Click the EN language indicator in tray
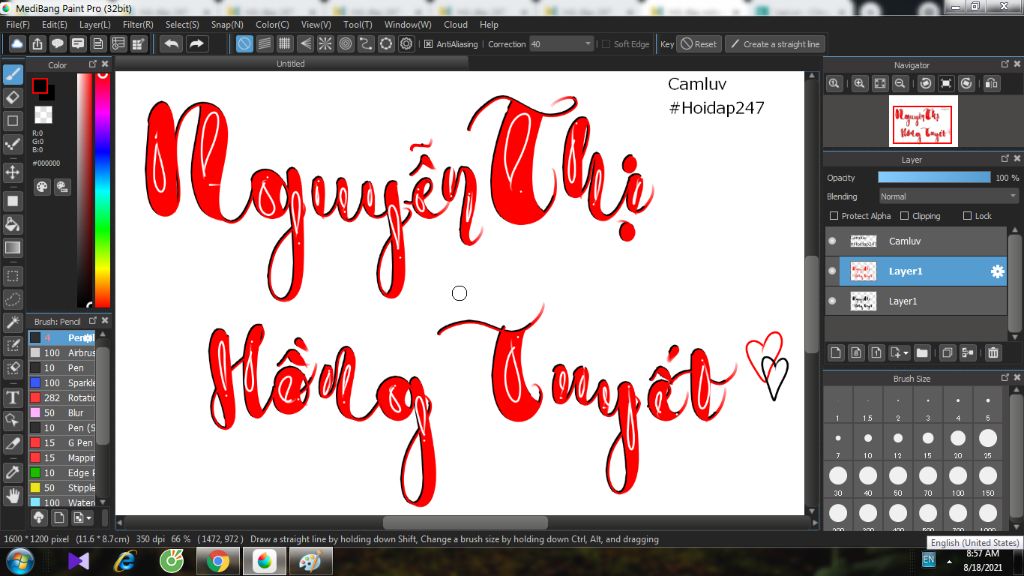 pyautogui.click(x=928, y=560)
